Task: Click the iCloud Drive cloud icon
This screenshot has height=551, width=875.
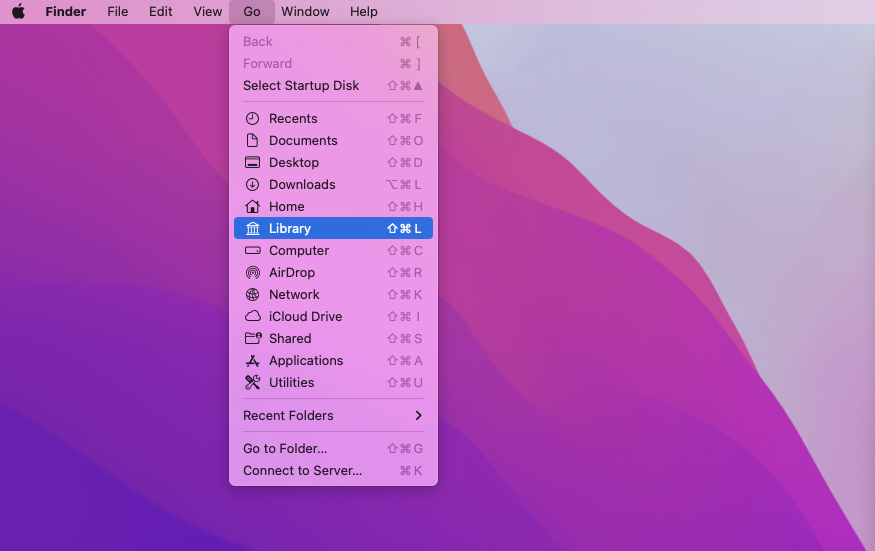Action: [x=252, y=316]
